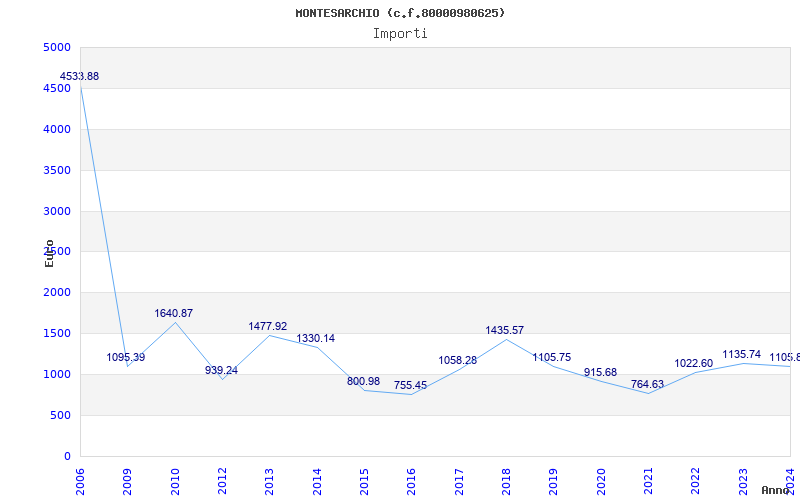Select the 1640.87 data label
Screen dimensions: 800x500
174,313
